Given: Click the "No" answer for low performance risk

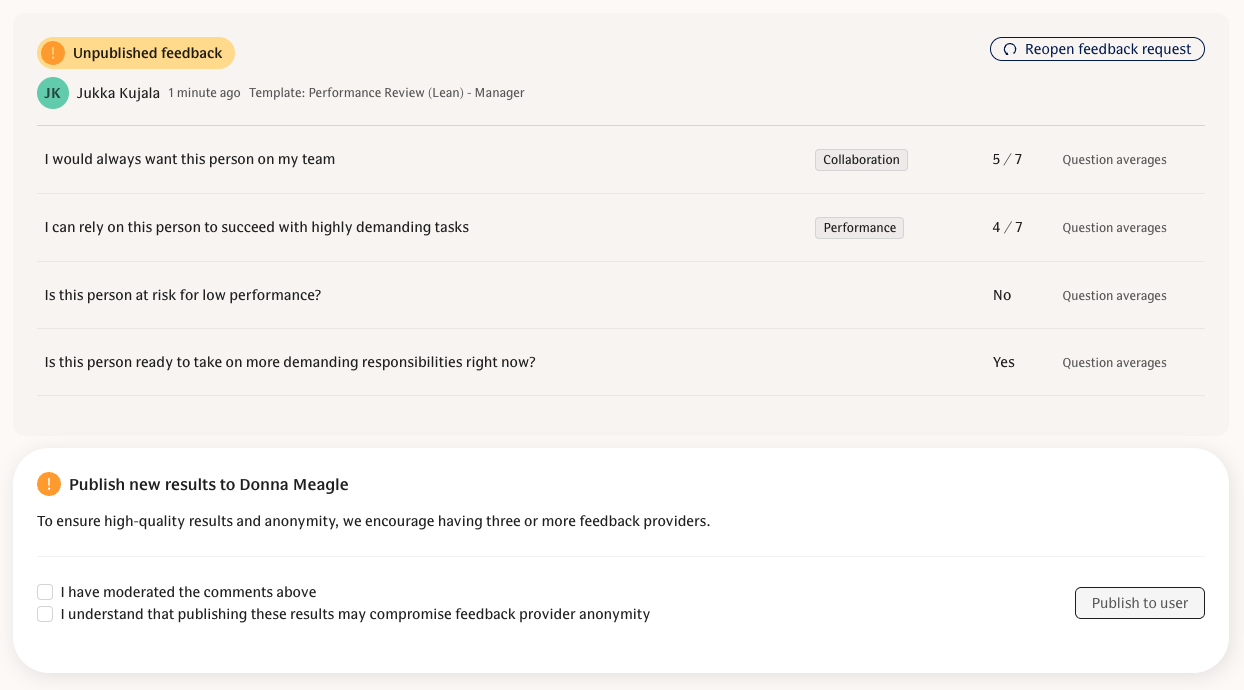Looking at the screenshot, I should tap(1002, 295).
